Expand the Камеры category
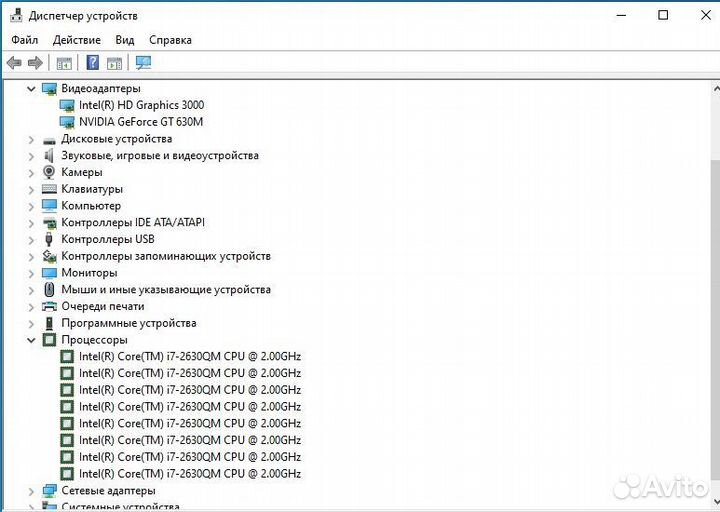720x512 pixels. [x=31, y=173]
